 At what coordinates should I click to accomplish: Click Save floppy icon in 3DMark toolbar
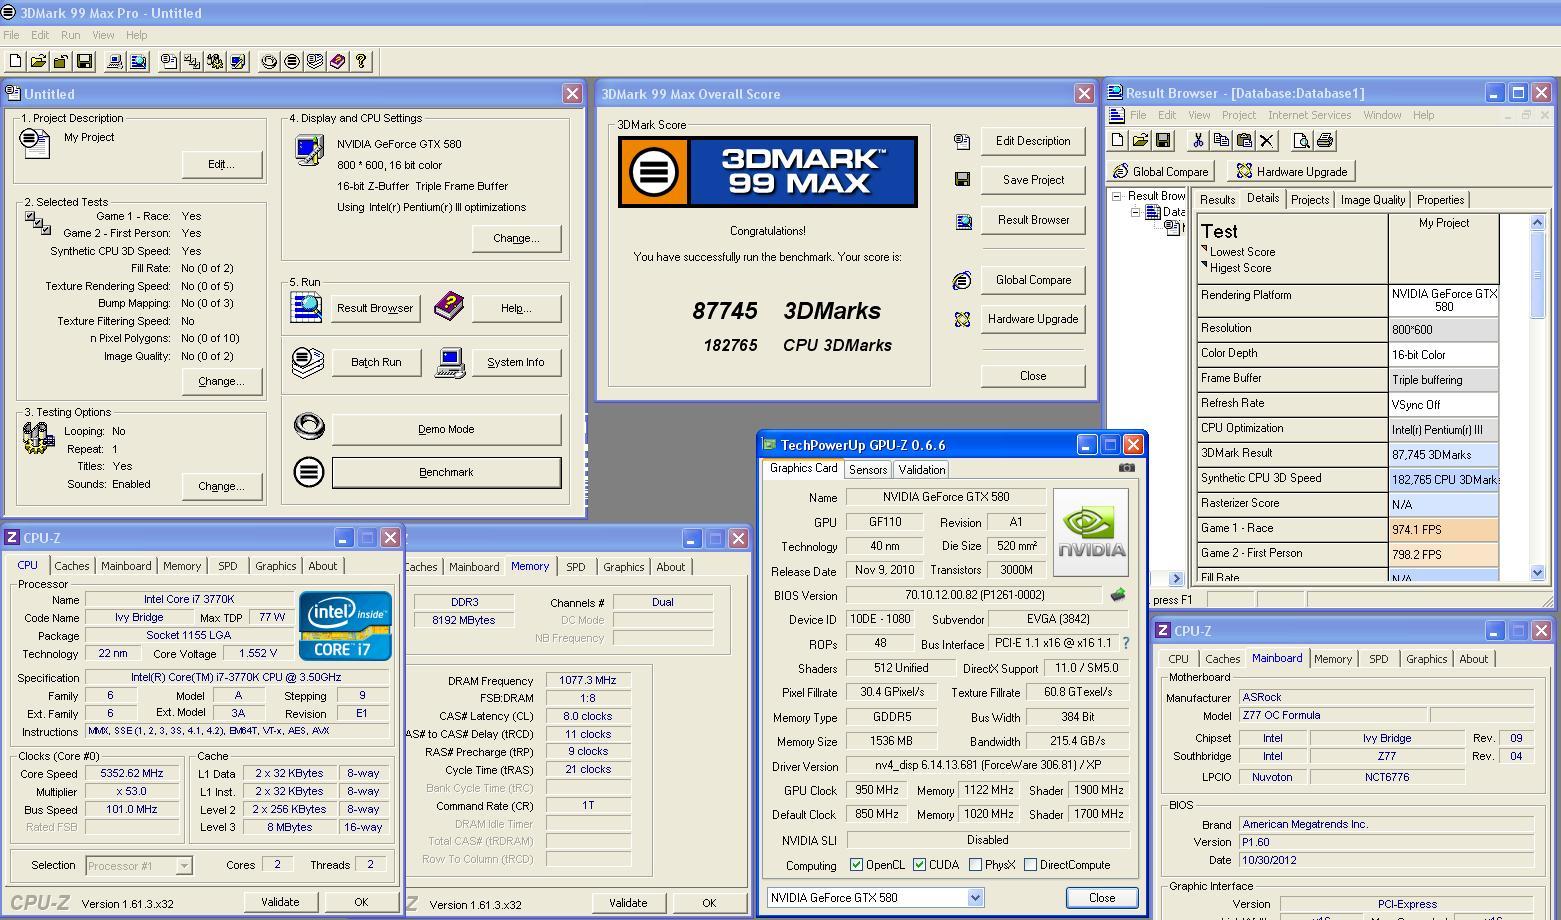84,62
